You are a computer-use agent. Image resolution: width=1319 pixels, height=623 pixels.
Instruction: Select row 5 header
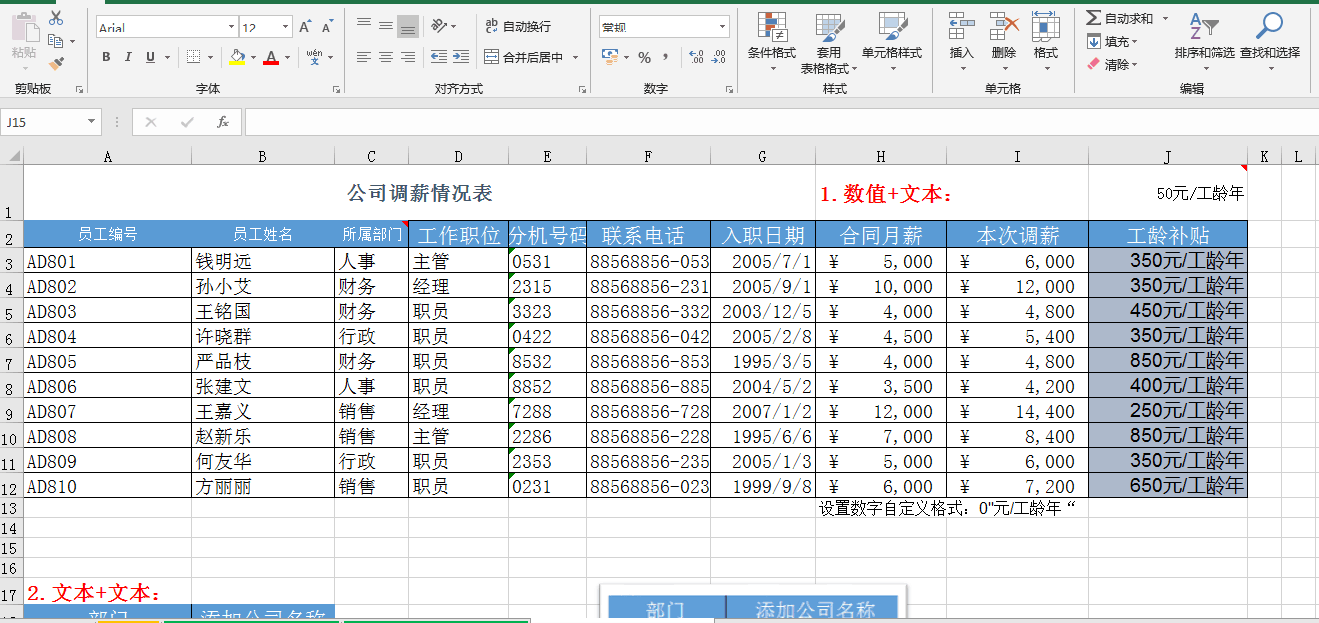11,311
